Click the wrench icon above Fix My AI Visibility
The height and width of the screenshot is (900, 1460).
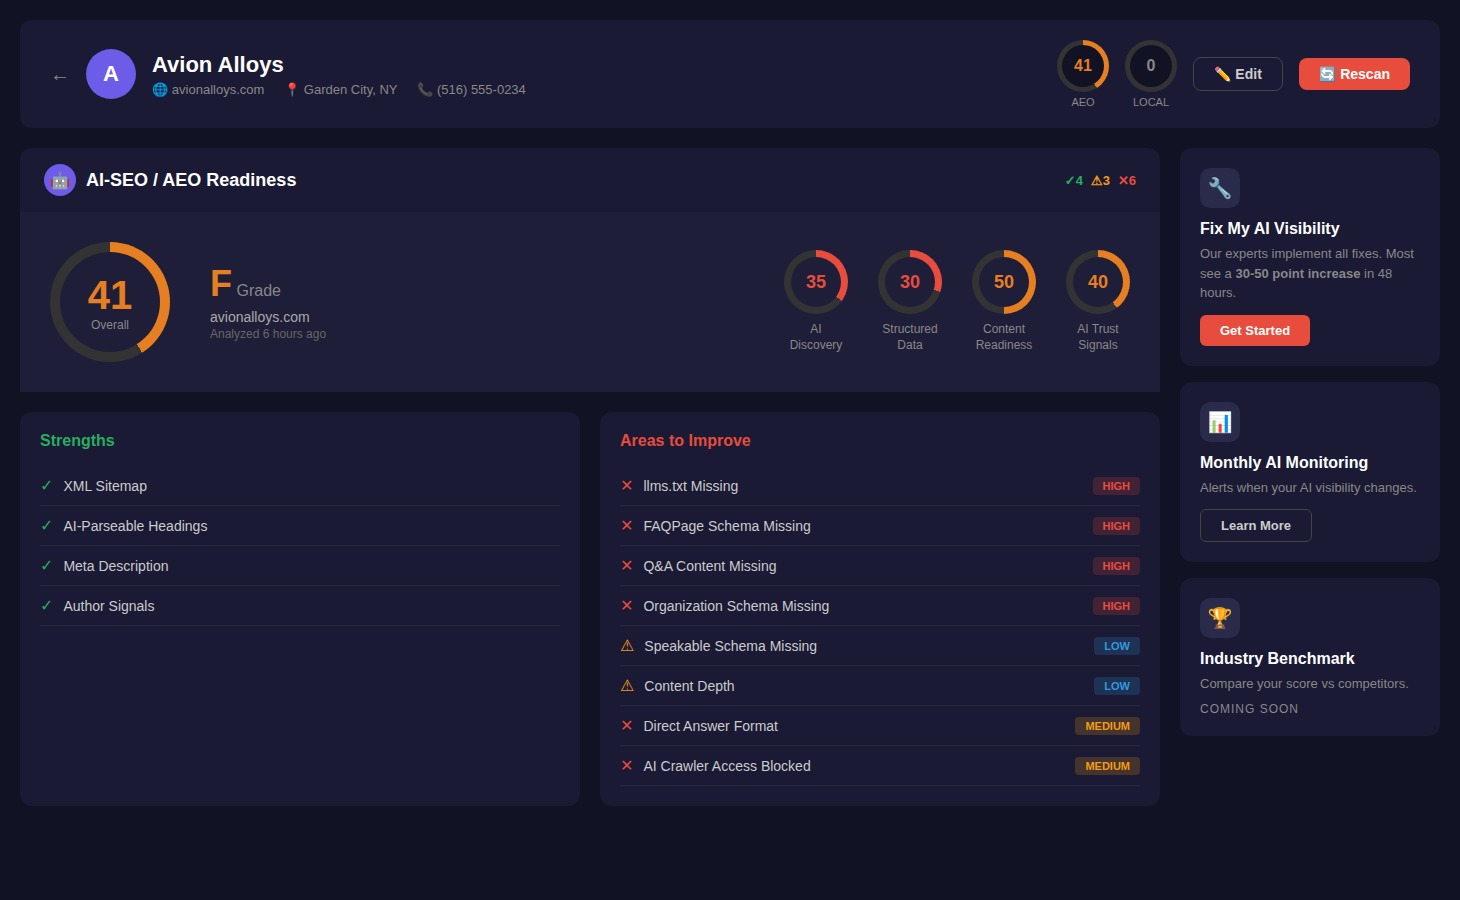(1219, 187)
